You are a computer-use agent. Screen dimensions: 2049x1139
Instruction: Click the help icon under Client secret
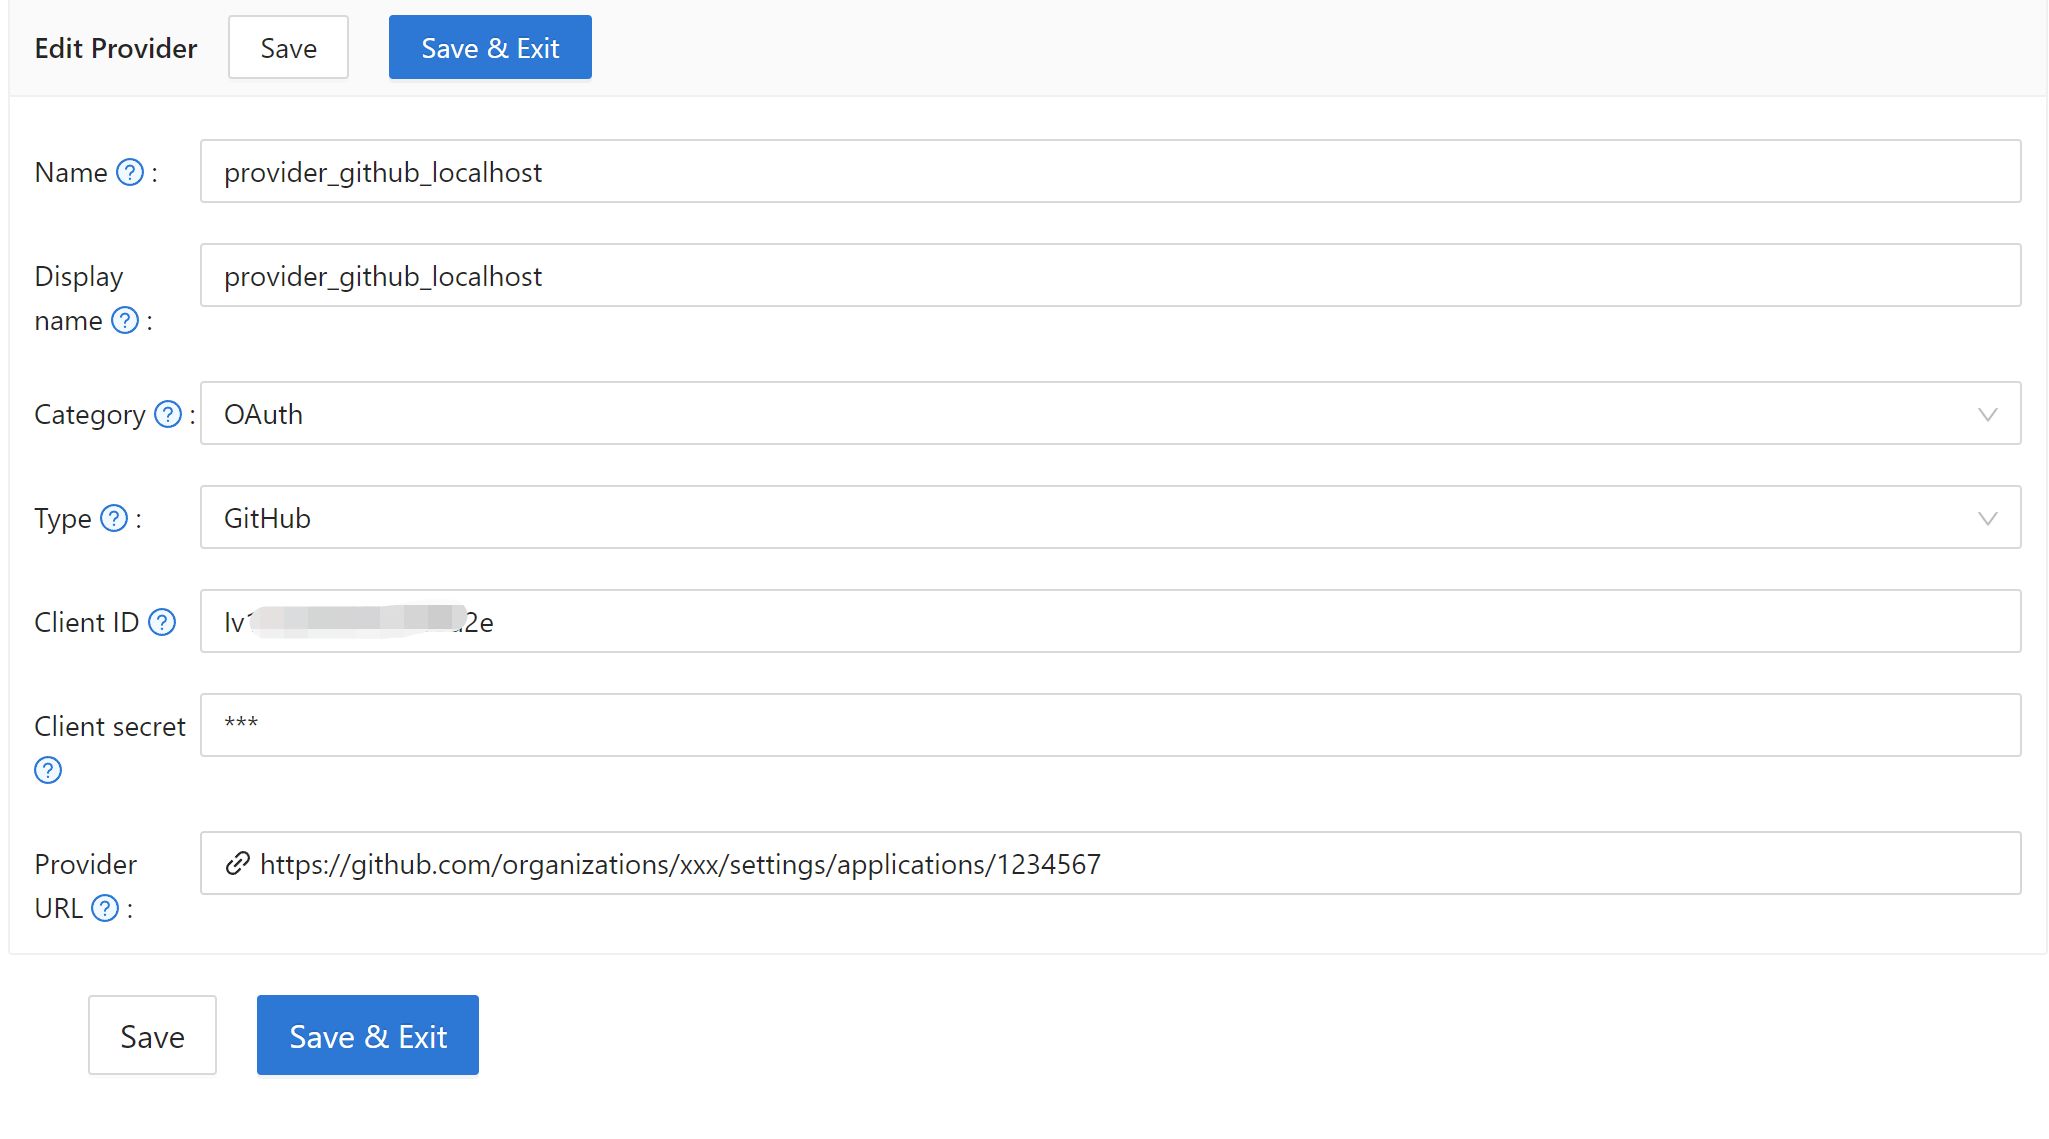(47, 770)
